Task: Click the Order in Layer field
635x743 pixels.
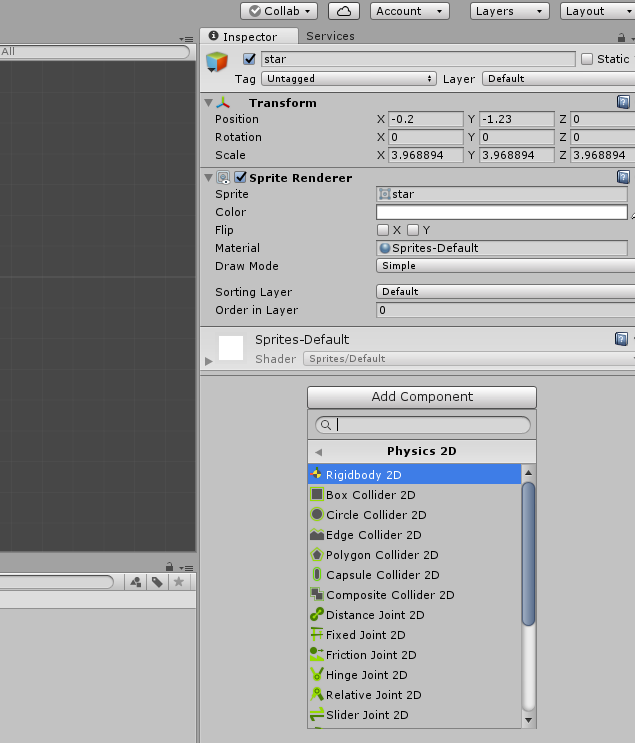Action: point(506,310)
